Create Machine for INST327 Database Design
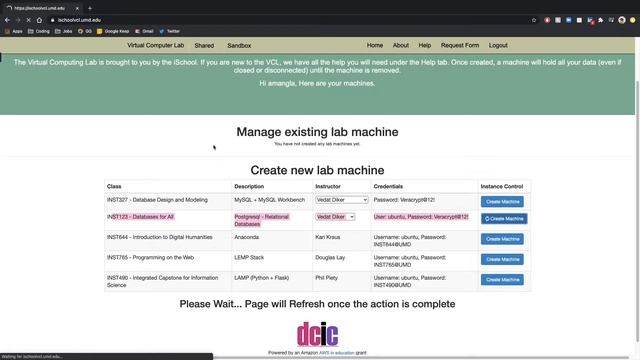Screen dimensions: 640x360 coord(502,202)
